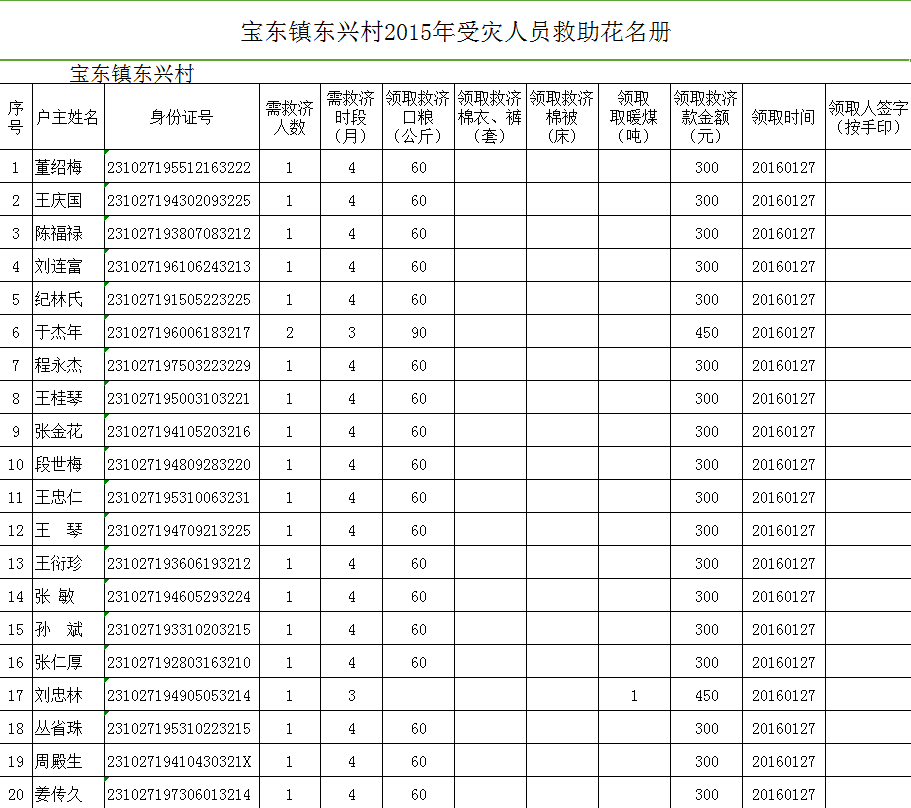The width and height of the screenshot is (911, 808).
Task: Click the name cell 纪林氏
Action: click(69, 299)
